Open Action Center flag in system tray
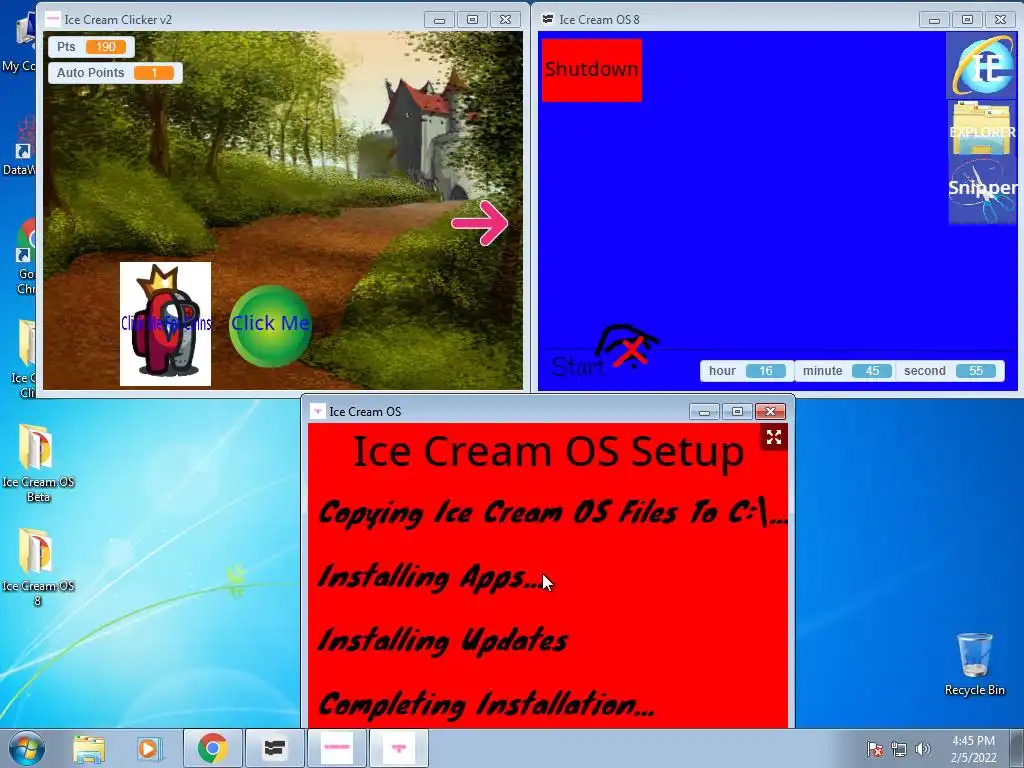1024x768 pixels. pyautogui.click(x=874, y=749)
